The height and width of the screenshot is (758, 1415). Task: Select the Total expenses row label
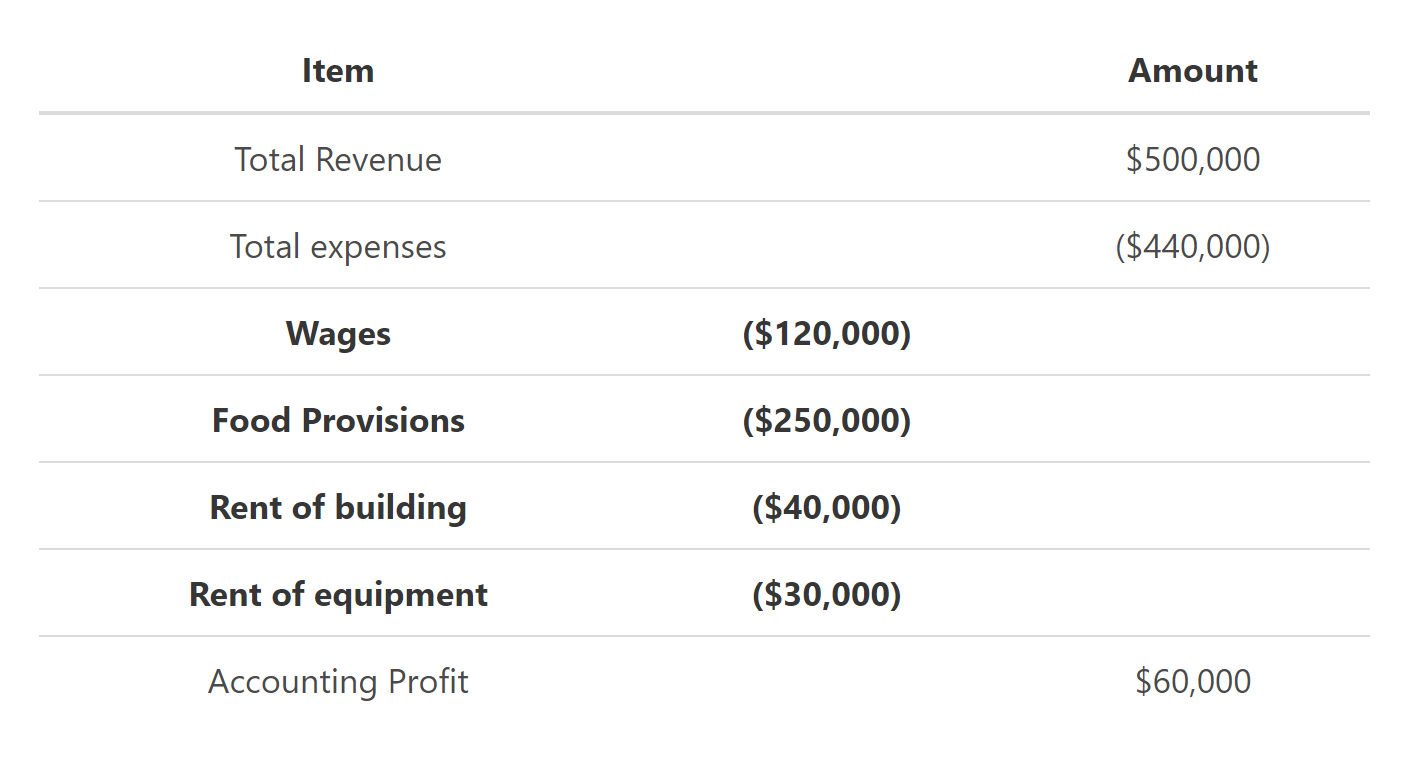pyautogui.click(x=338, y=247)
